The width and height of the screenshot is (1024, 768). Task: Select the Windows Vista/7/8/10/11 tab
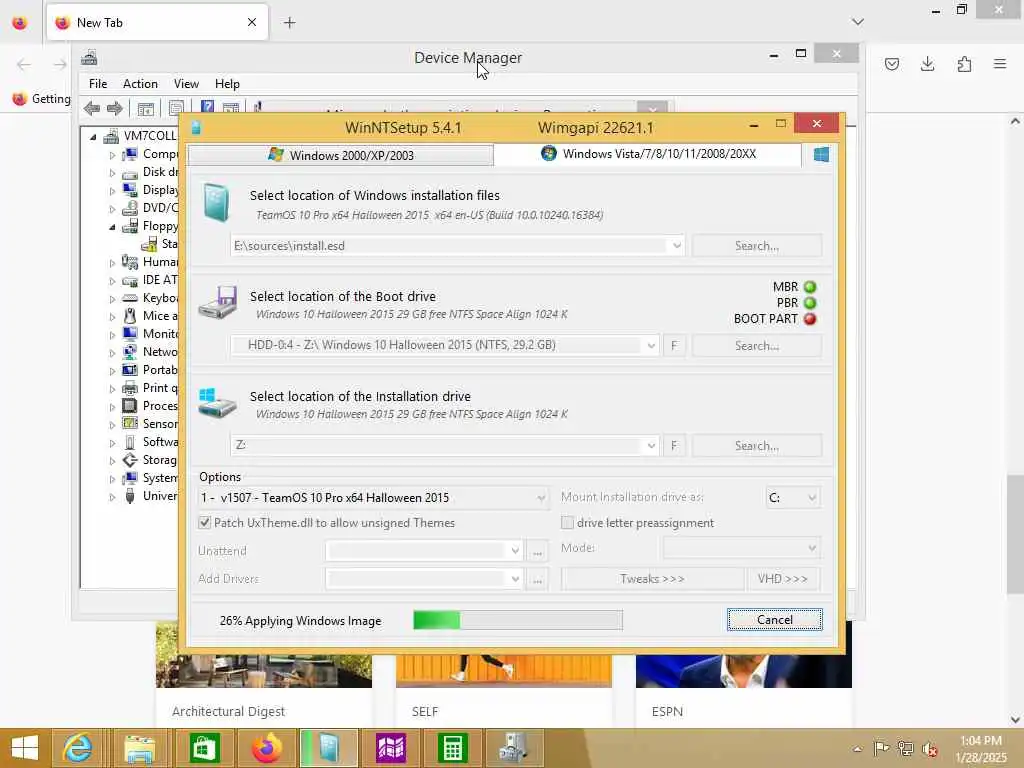click(648, 154)
